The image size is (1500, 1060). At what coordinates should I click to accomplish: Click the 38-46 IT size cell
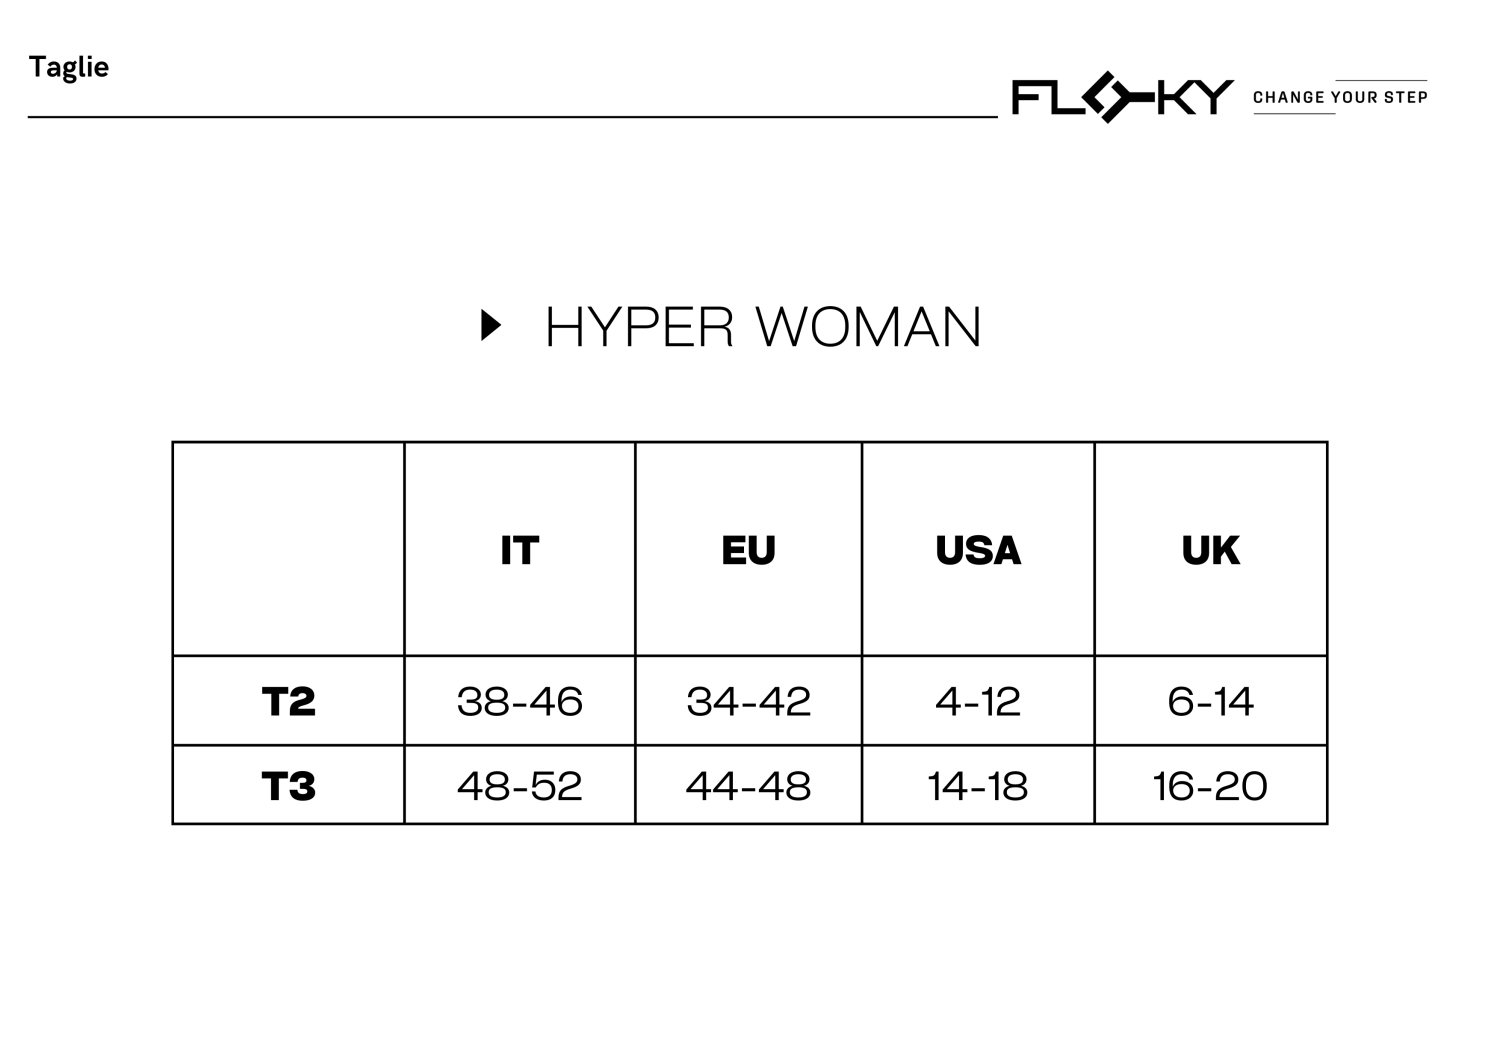click(520, 701)
